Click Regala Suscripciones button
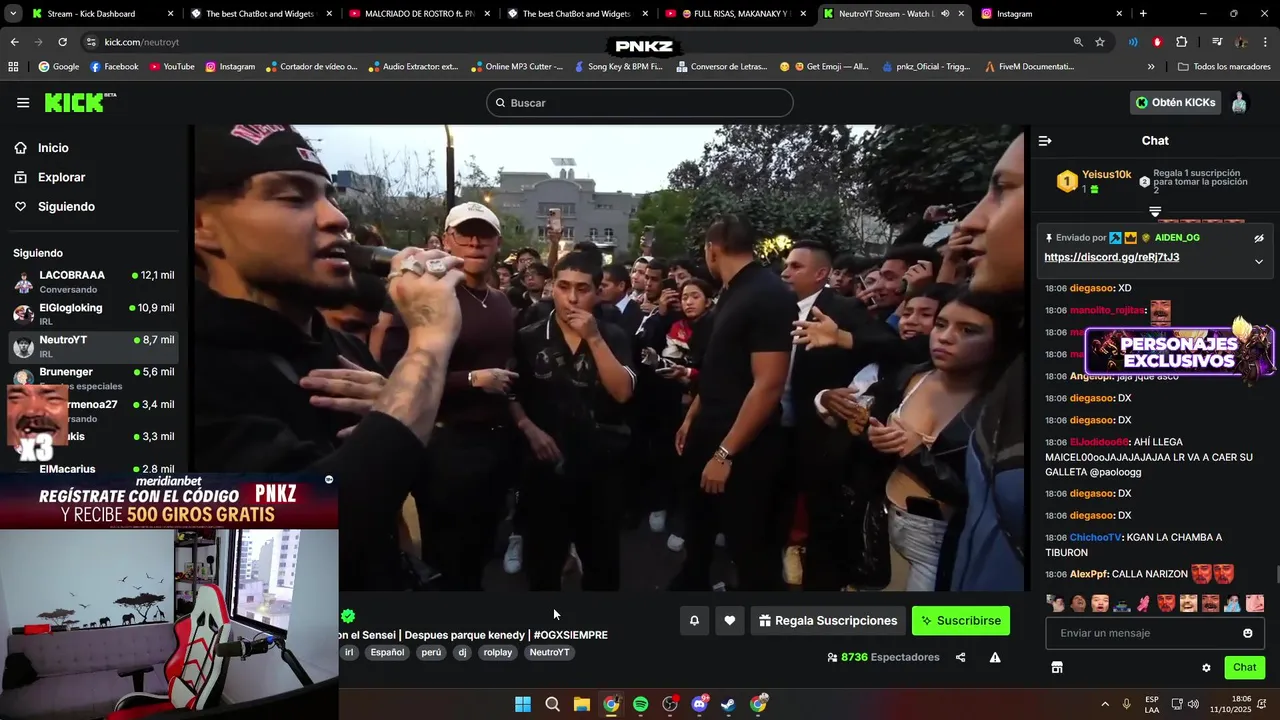 click(828, 621)
